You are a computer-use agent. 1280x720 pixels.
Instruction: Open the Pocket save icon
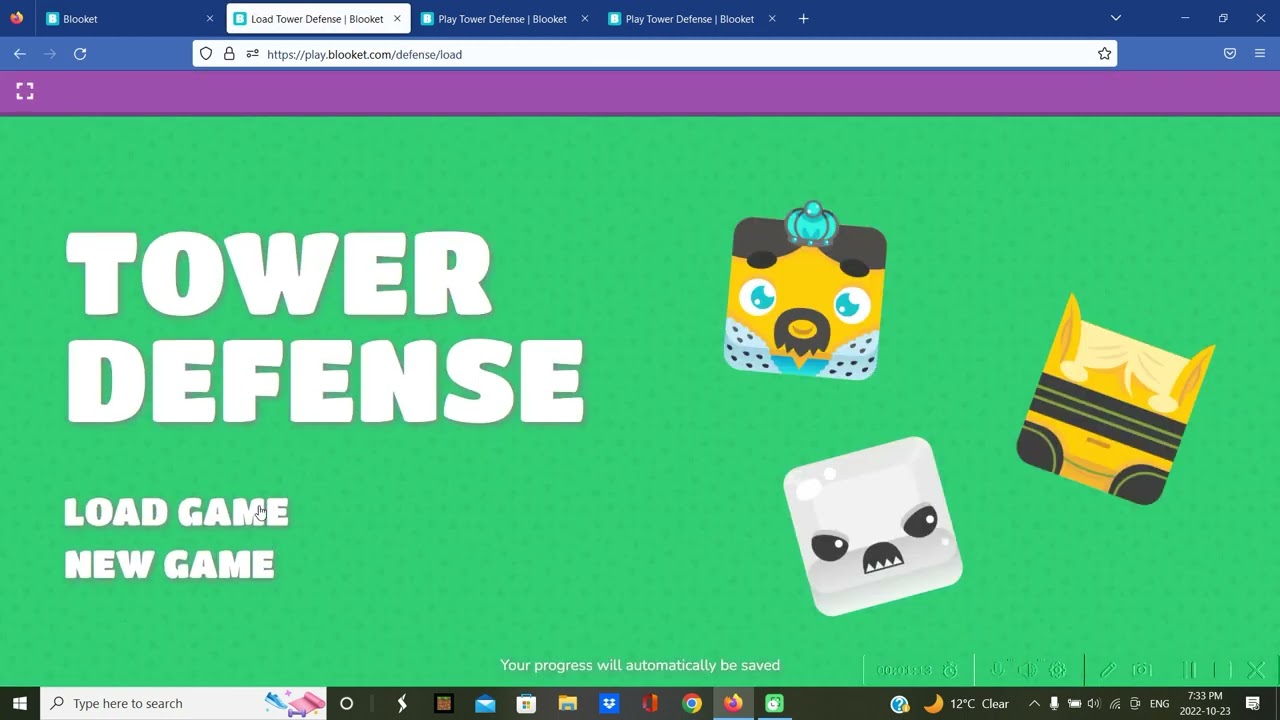1230,54
